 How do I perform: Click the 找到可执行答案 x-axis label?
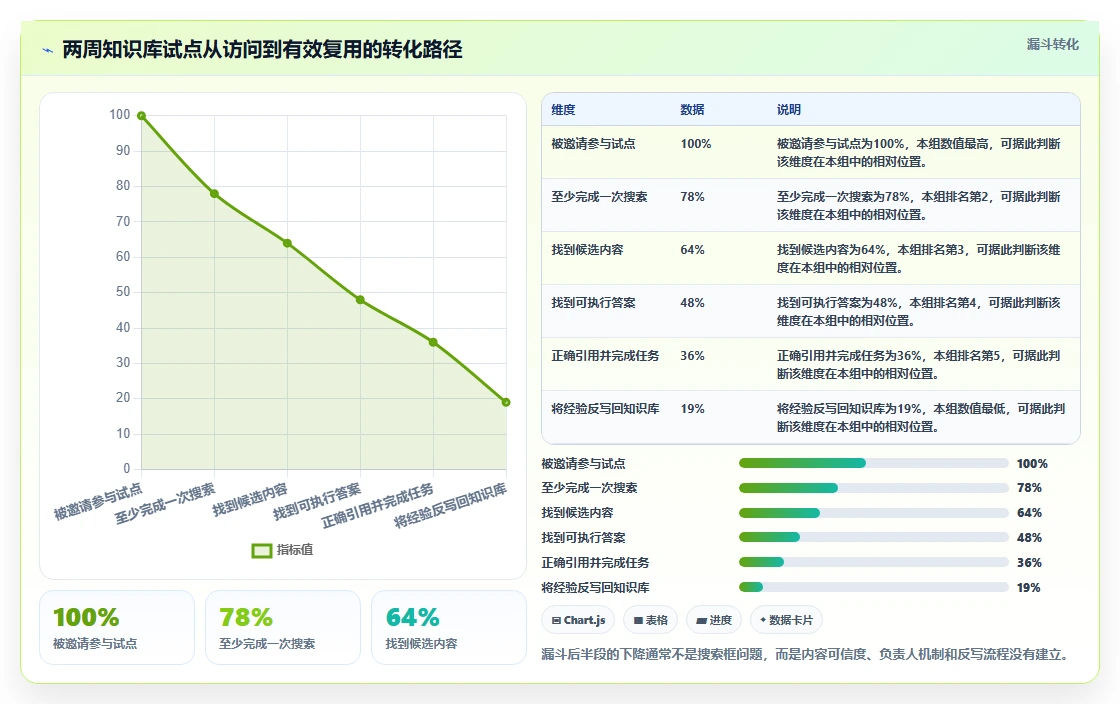[316, 501]
